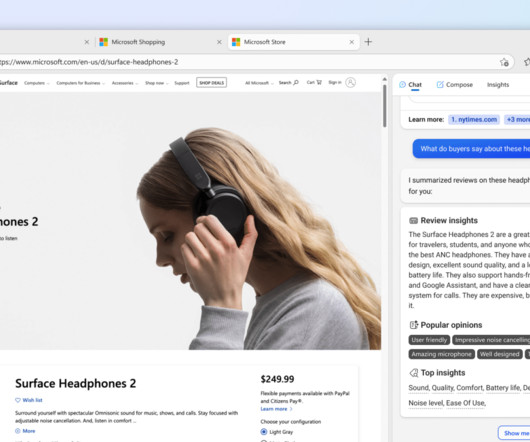Click the SHOP DEALS button
Image resolution: width=530 pixels, height=442 pixels.
[212, 83]
